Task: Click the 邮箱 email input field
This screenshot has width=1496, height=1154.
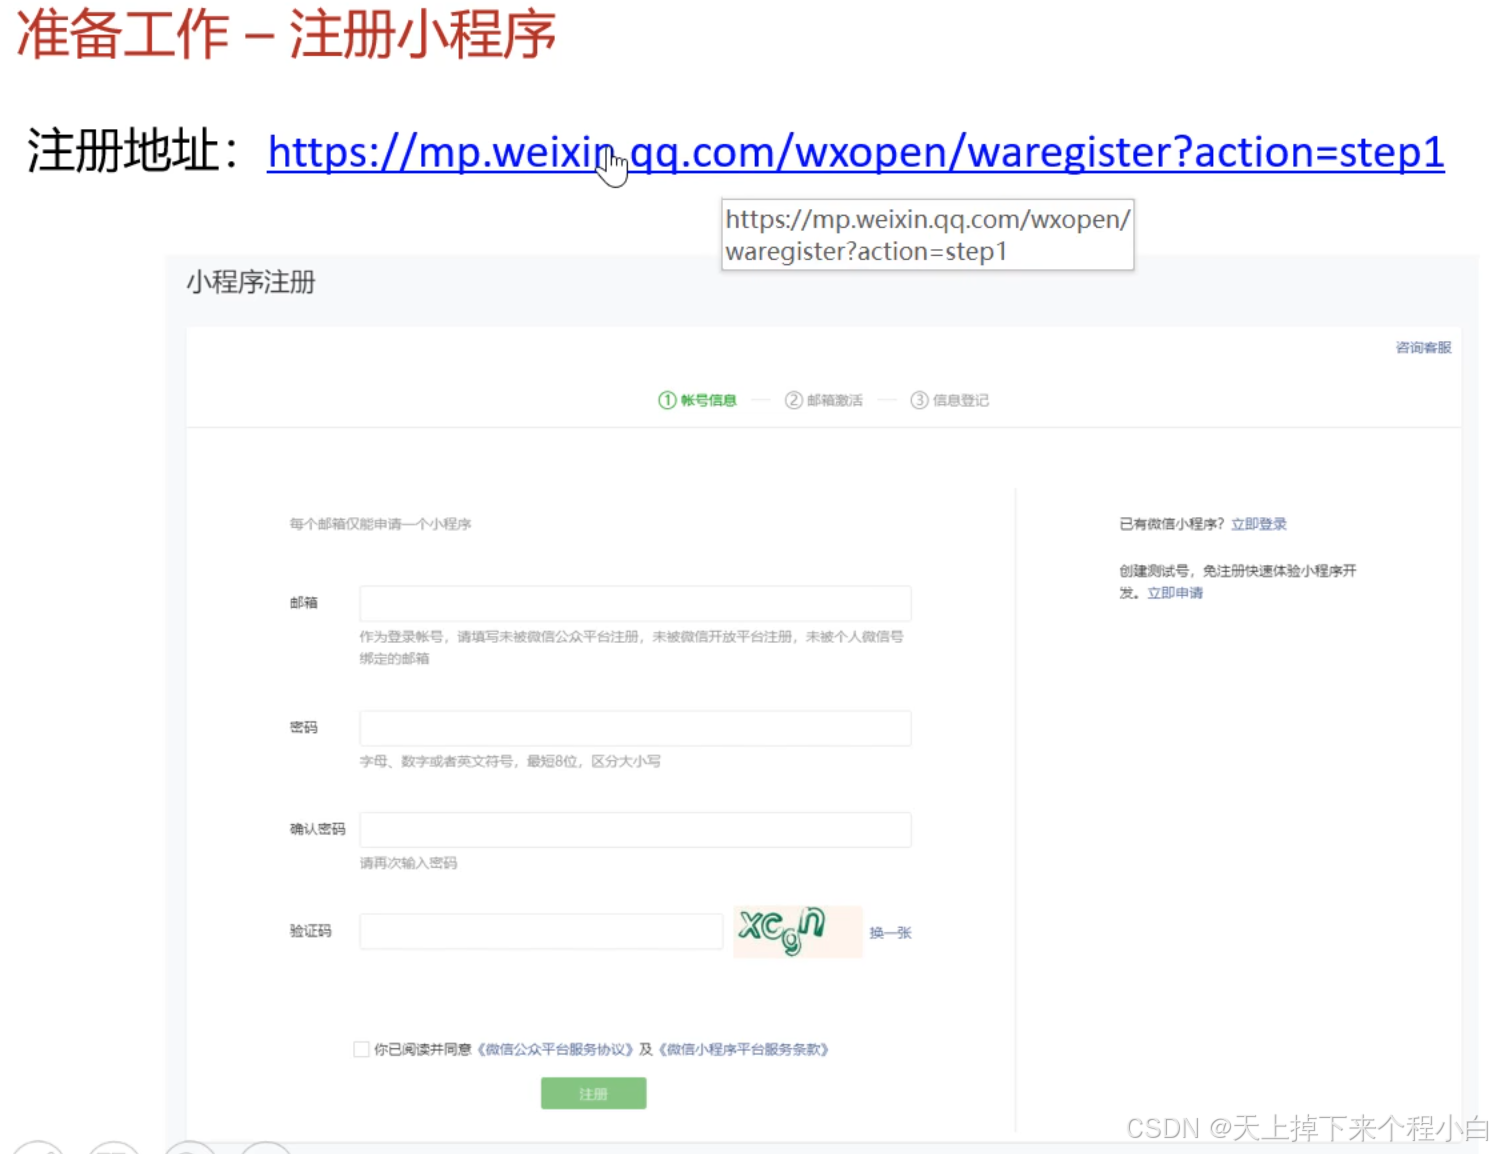Action: [635, 603]
